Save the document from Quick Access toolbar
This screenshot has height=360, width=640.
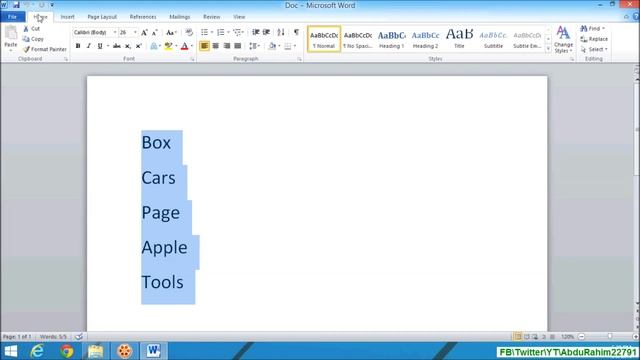[x=16, y=5]
